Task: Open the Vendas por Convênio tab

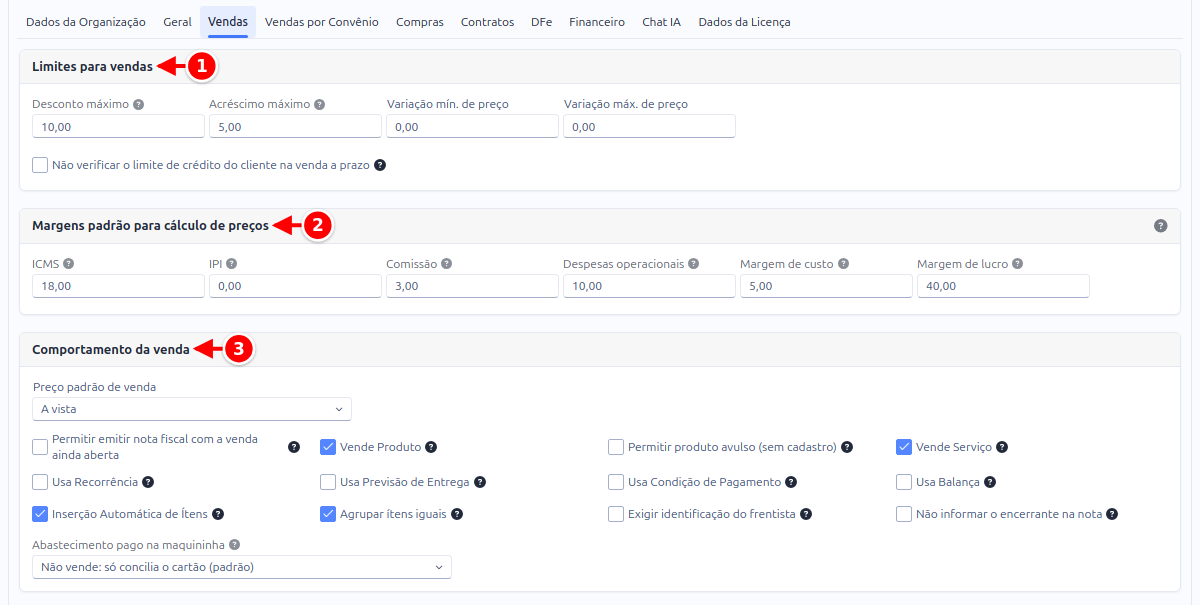Action: (322, 22)
